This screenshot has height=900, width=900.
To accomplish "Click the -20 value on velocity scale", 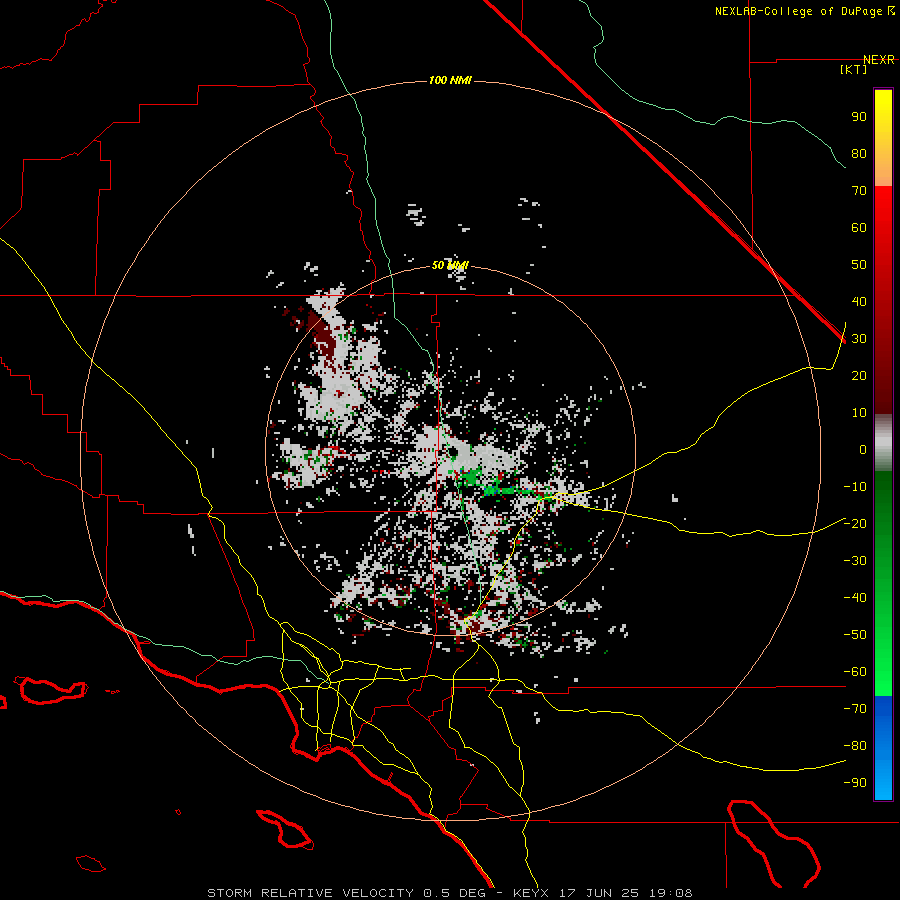I will pos(855,524).
